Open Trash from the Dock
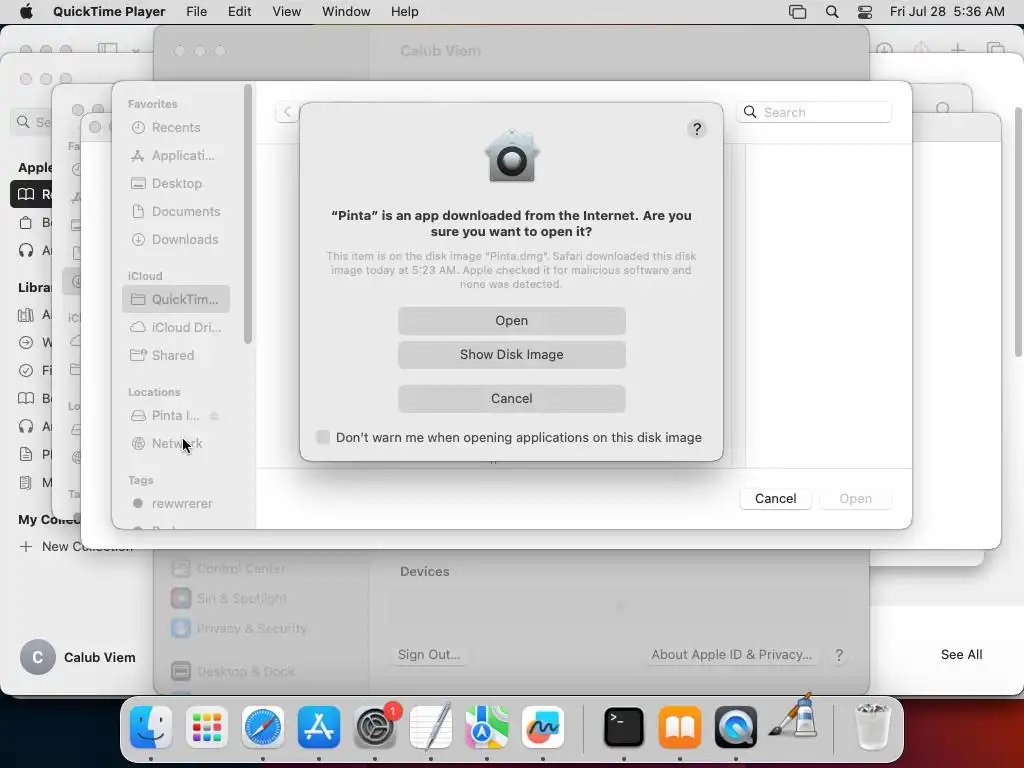The width and height of the screenshot is (1024, 768). pyautogui.click(x=872, y=727)
